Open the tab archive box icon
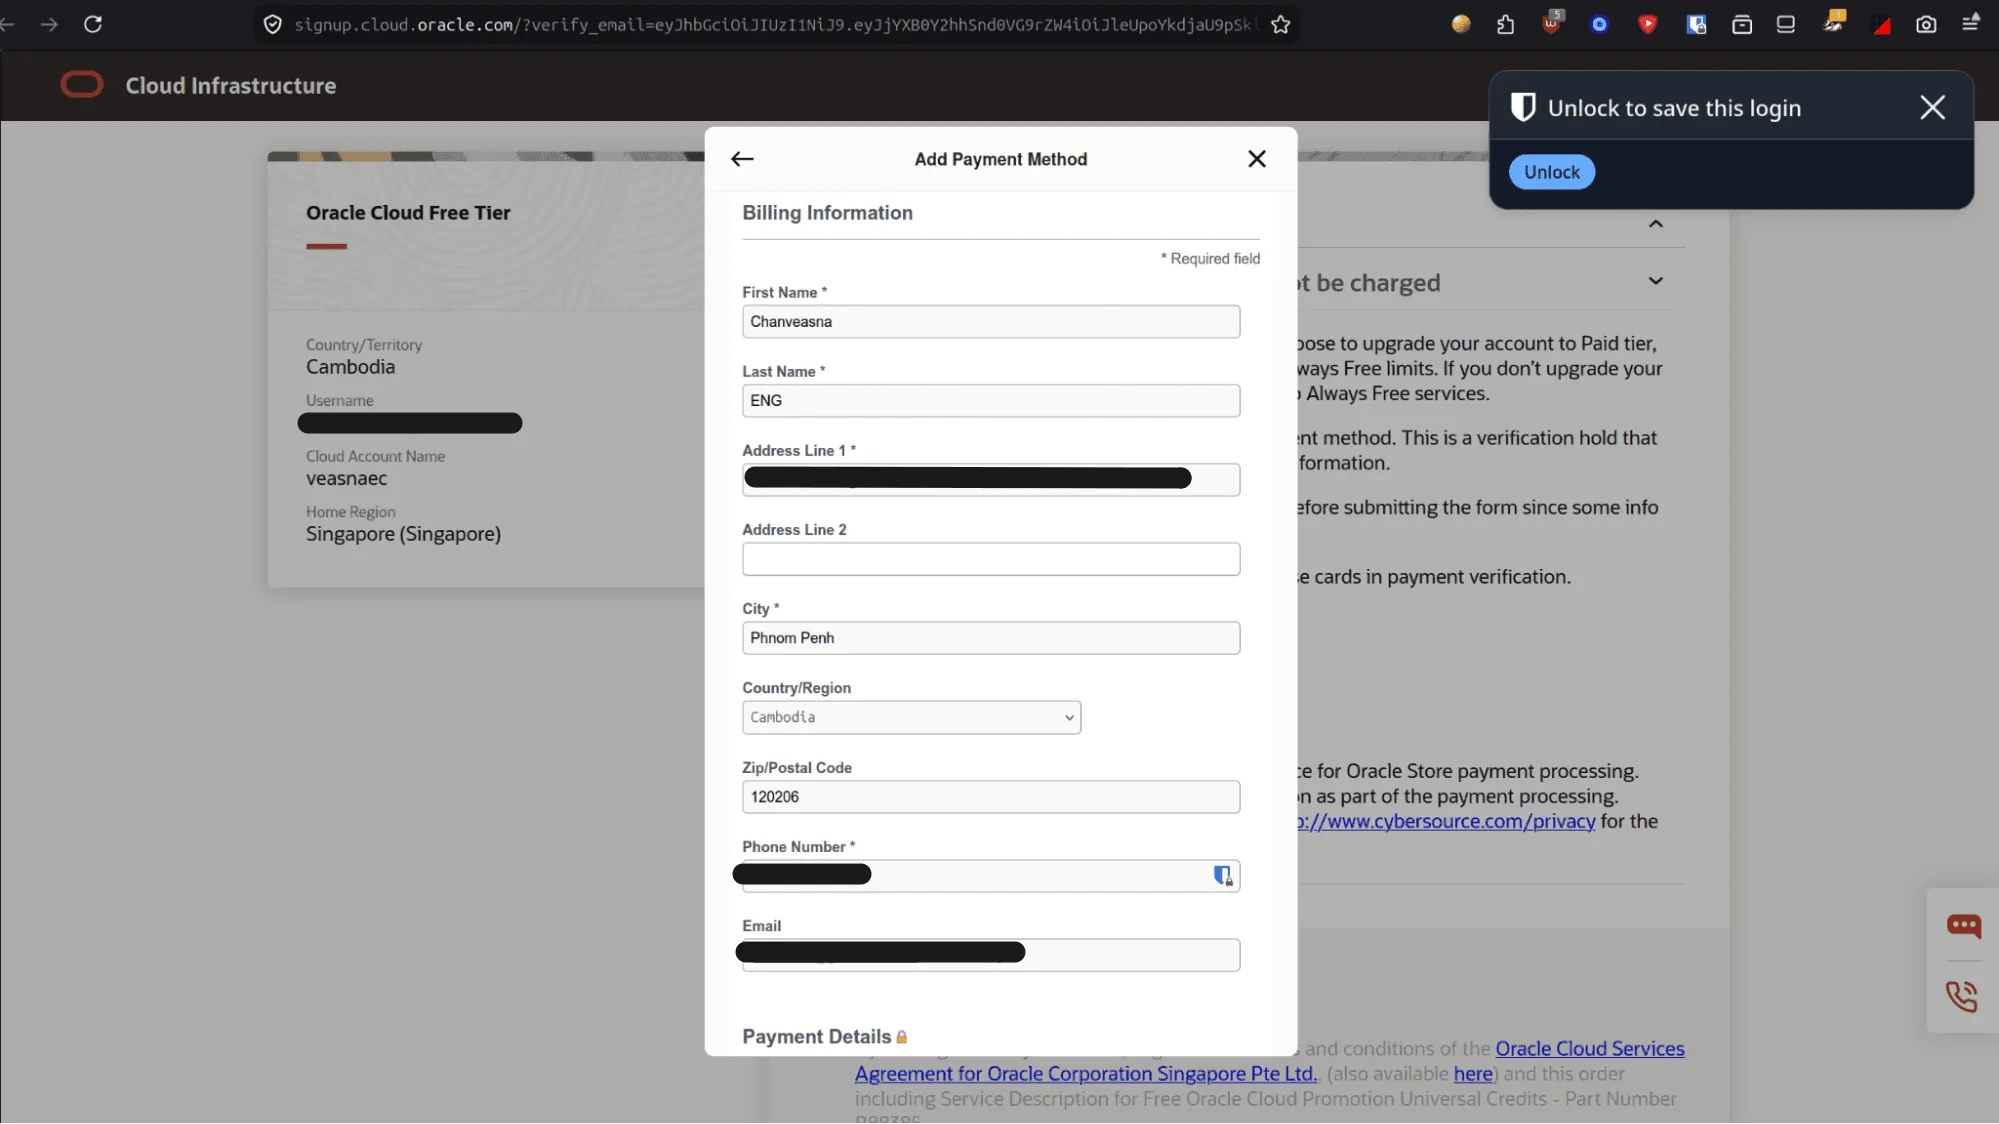The image size is (1999, 1124). coord(1742,24)
